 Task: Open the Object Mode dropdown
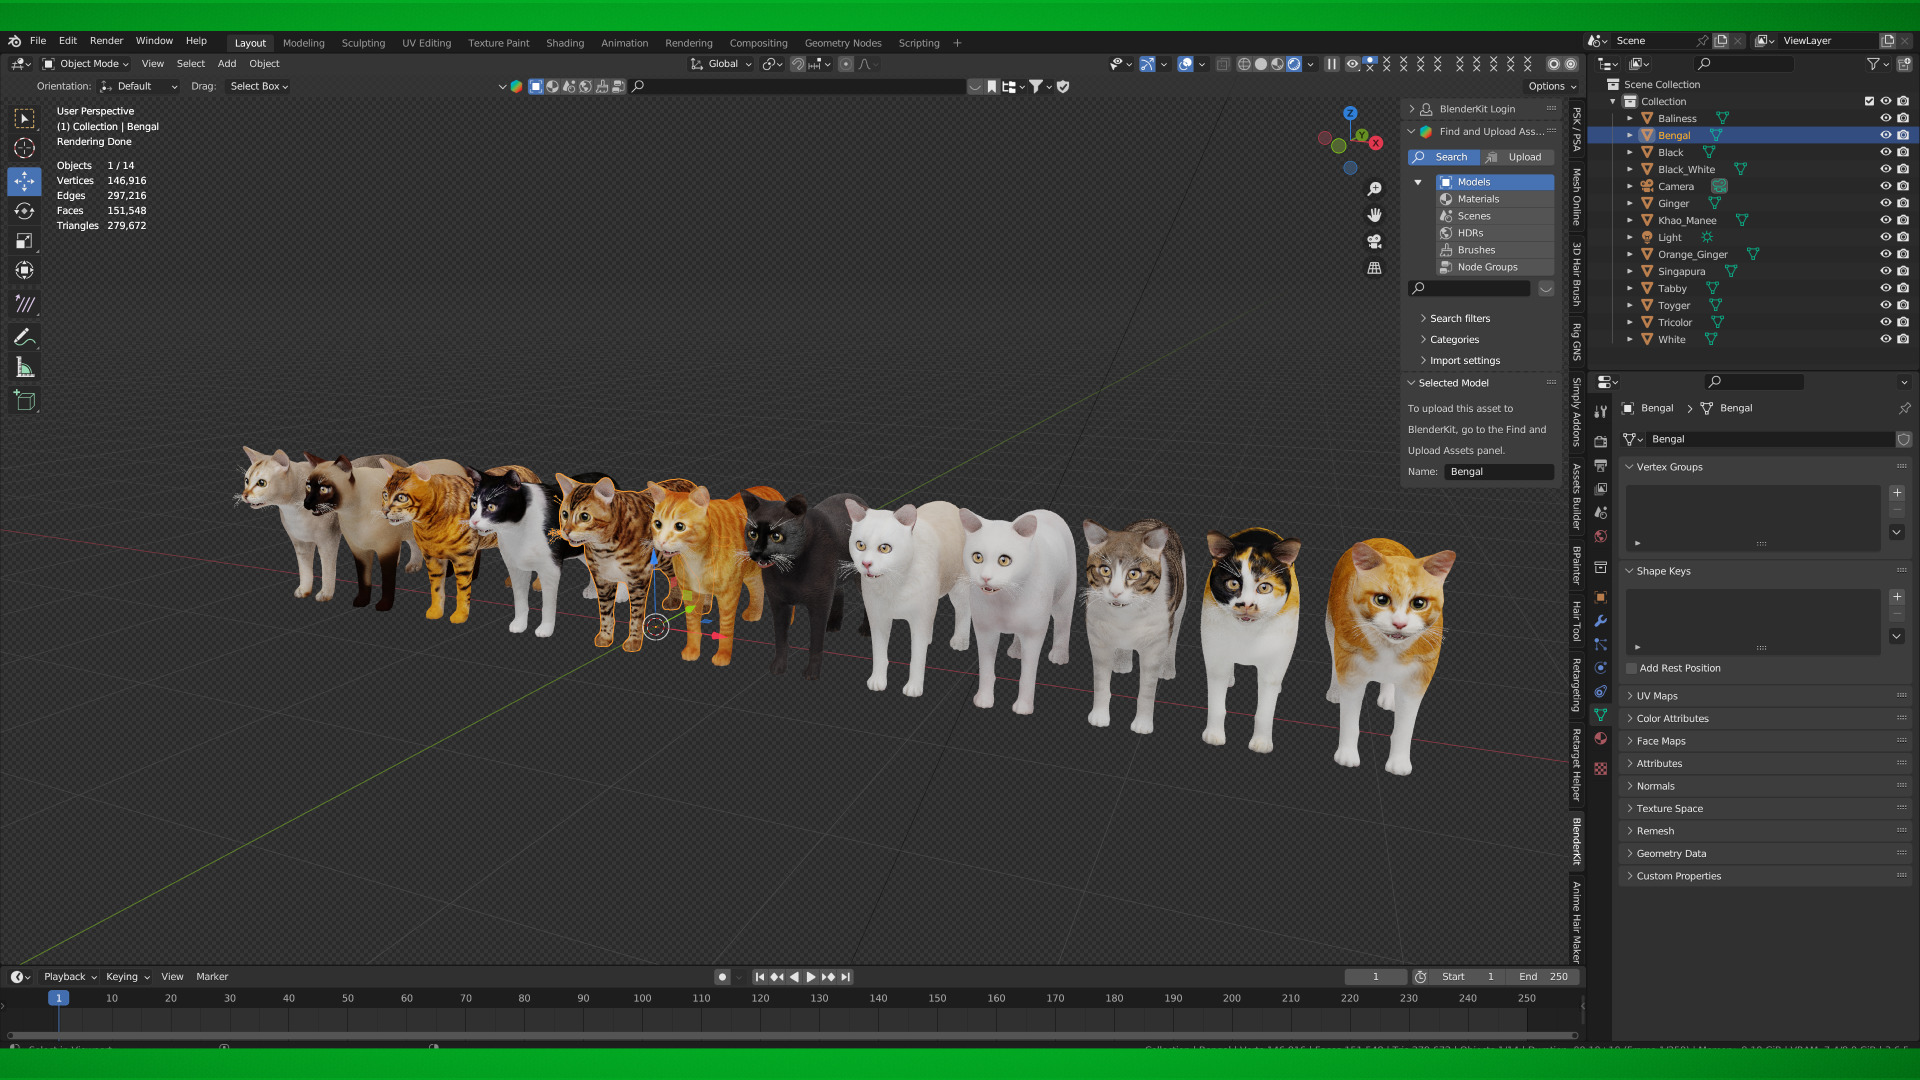click(x=87, y=64)
